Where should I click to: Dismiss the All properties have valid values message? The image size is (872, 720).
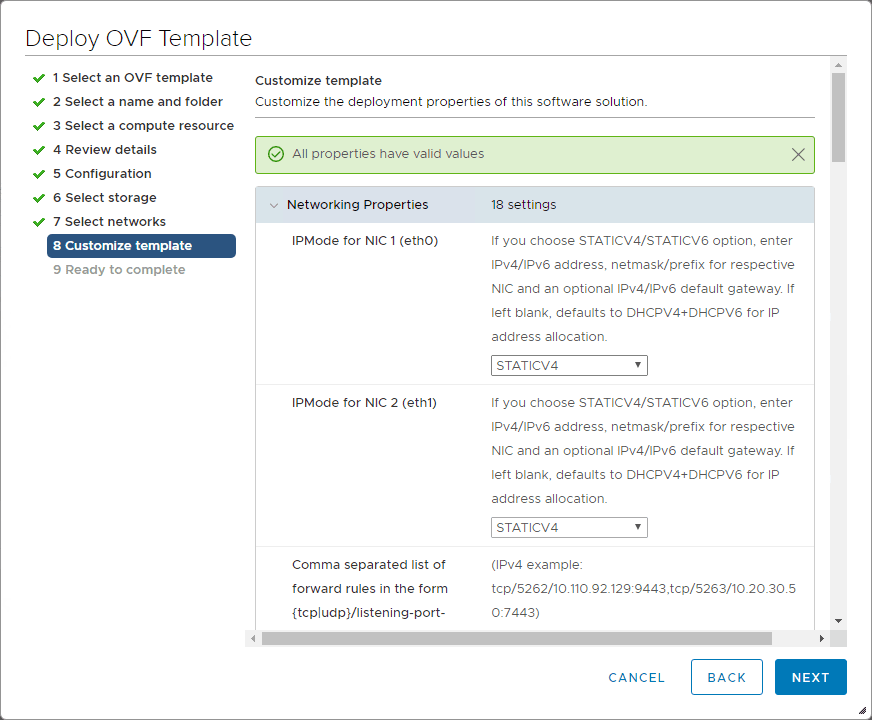pos(798,154)
